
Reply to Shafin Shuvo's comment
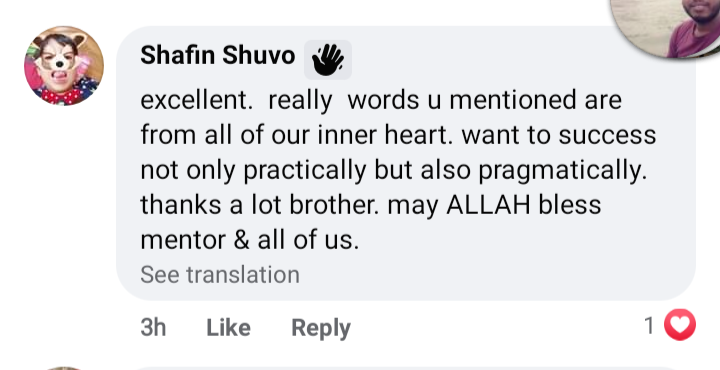click(x=321, y=328)
